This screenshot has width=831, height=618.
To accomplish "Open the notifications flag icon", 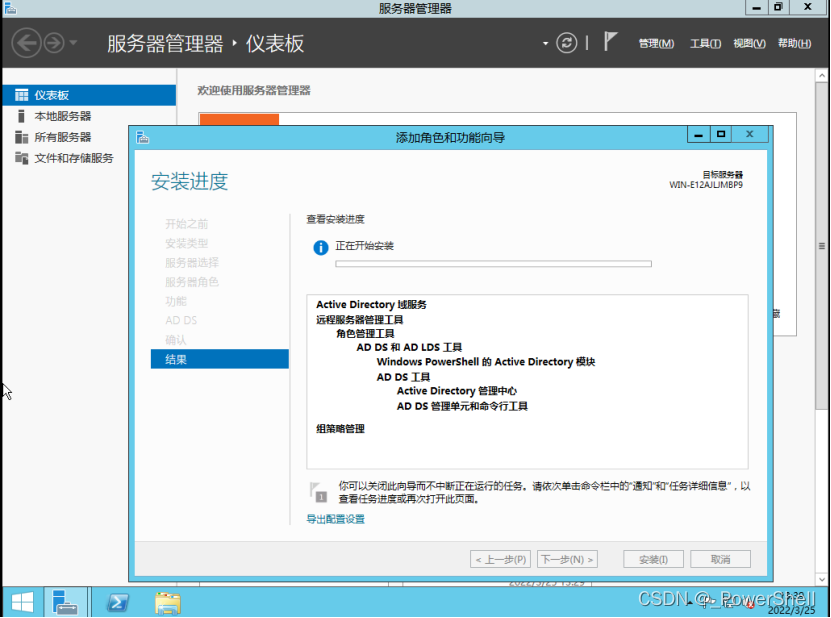I will coord(611,42).
